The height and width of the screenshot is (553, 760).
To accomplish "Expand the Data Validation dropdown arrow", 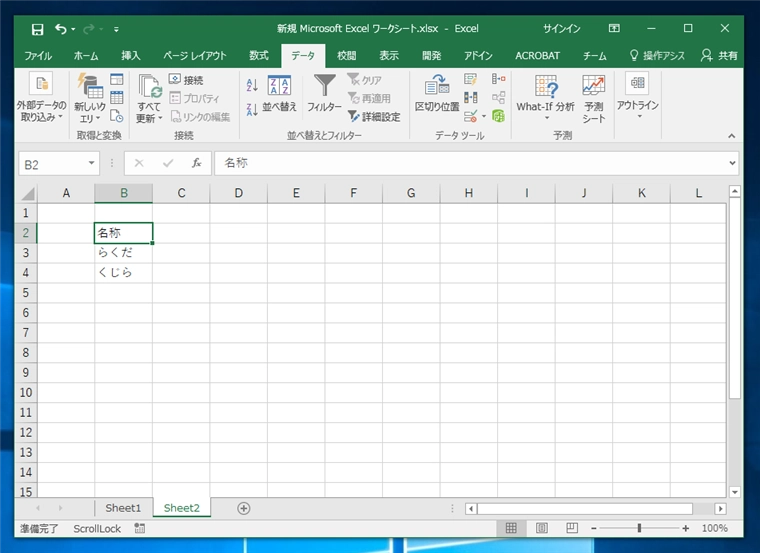I will 484,116.
